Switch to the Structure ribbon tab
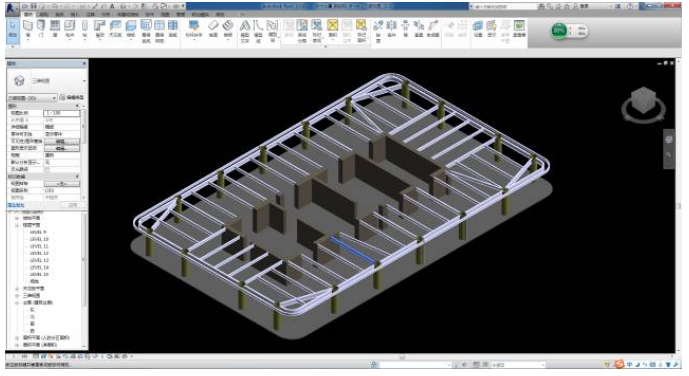The height and width of the screenshot is (376, 689). (44, 14)
